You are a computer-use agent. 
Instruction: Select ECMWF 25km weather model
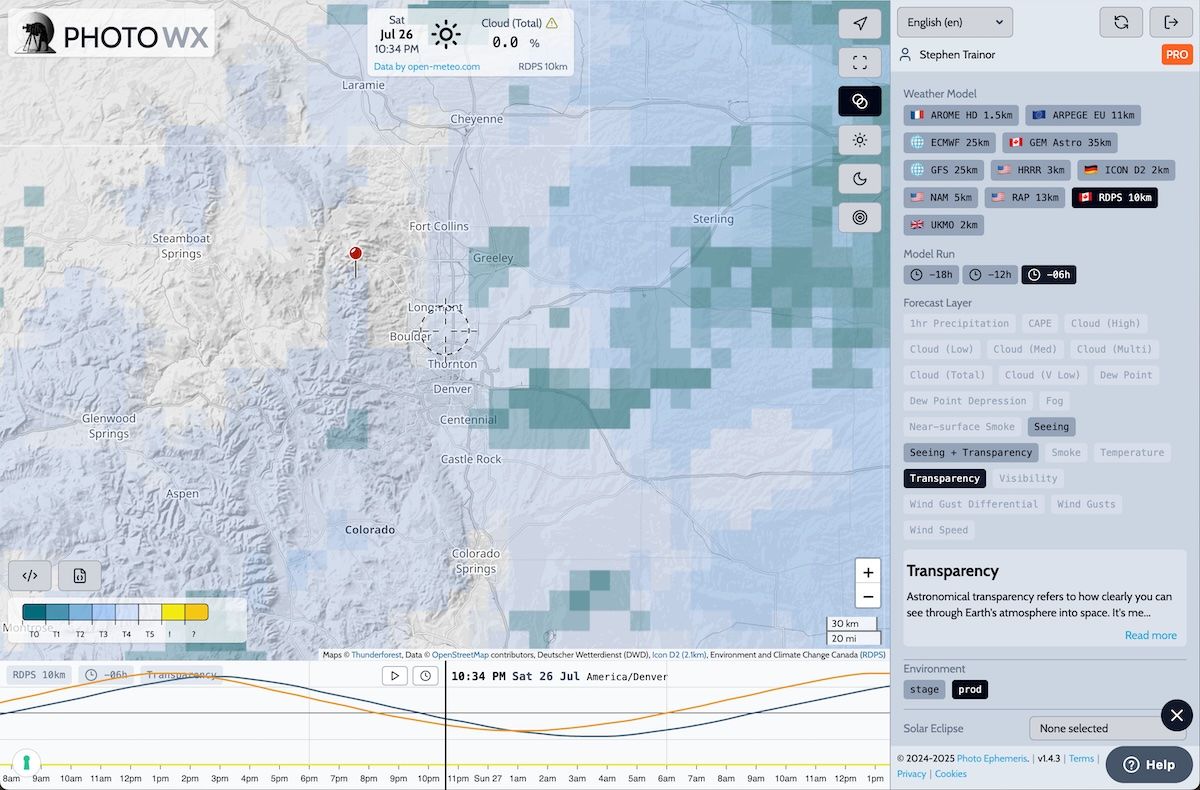(x=950, y=142)
